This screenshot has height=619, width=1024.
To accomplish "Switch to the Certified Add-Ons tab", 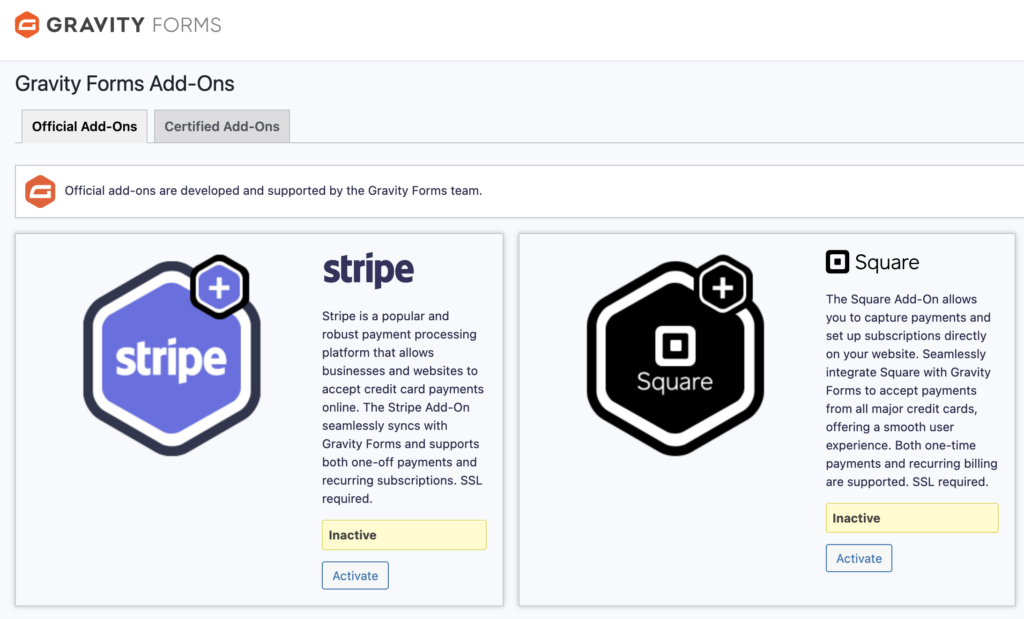I will click(x=221, y=126).
